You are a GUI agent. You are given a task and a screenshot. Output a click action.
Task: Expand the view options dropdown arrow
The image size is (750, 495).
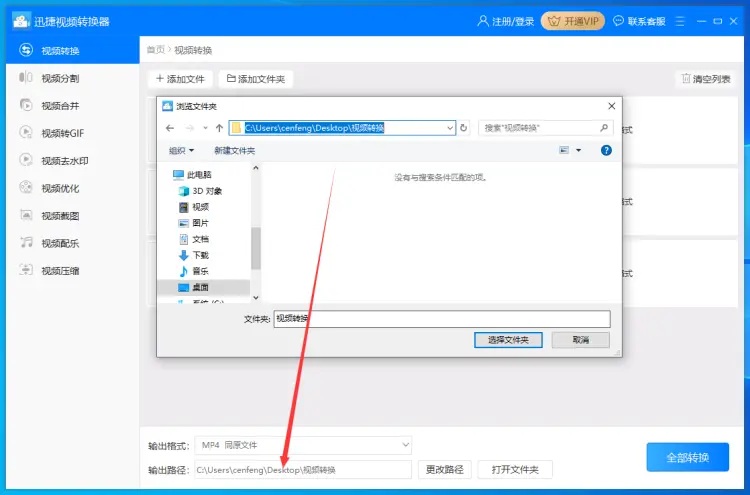[578, 150]
